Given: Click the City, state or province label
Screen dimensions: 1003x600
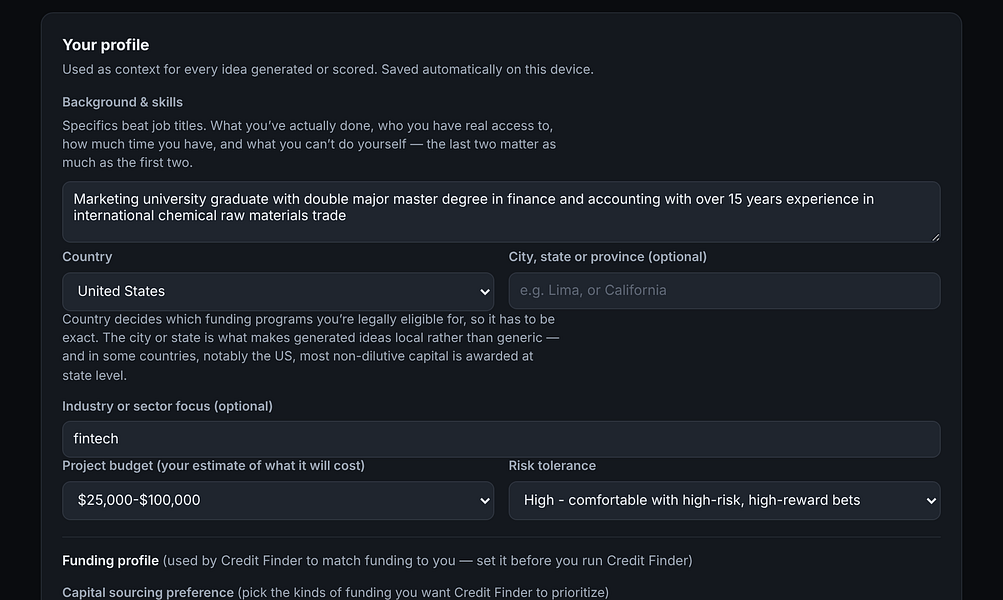Looking at the screenshot, I should point(608,257).
